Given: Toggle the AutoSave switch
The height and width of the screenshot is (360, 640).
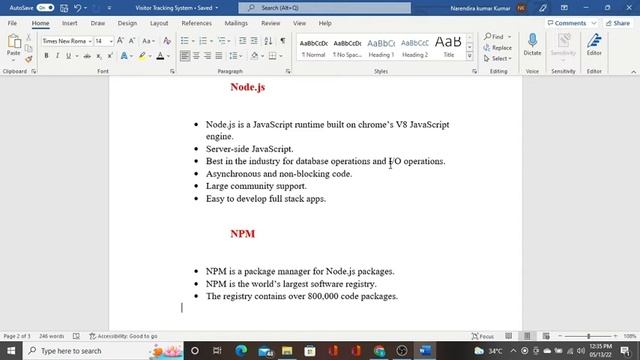Looking at the screenshot, I should pyautogui.click(x=45, y=8).
